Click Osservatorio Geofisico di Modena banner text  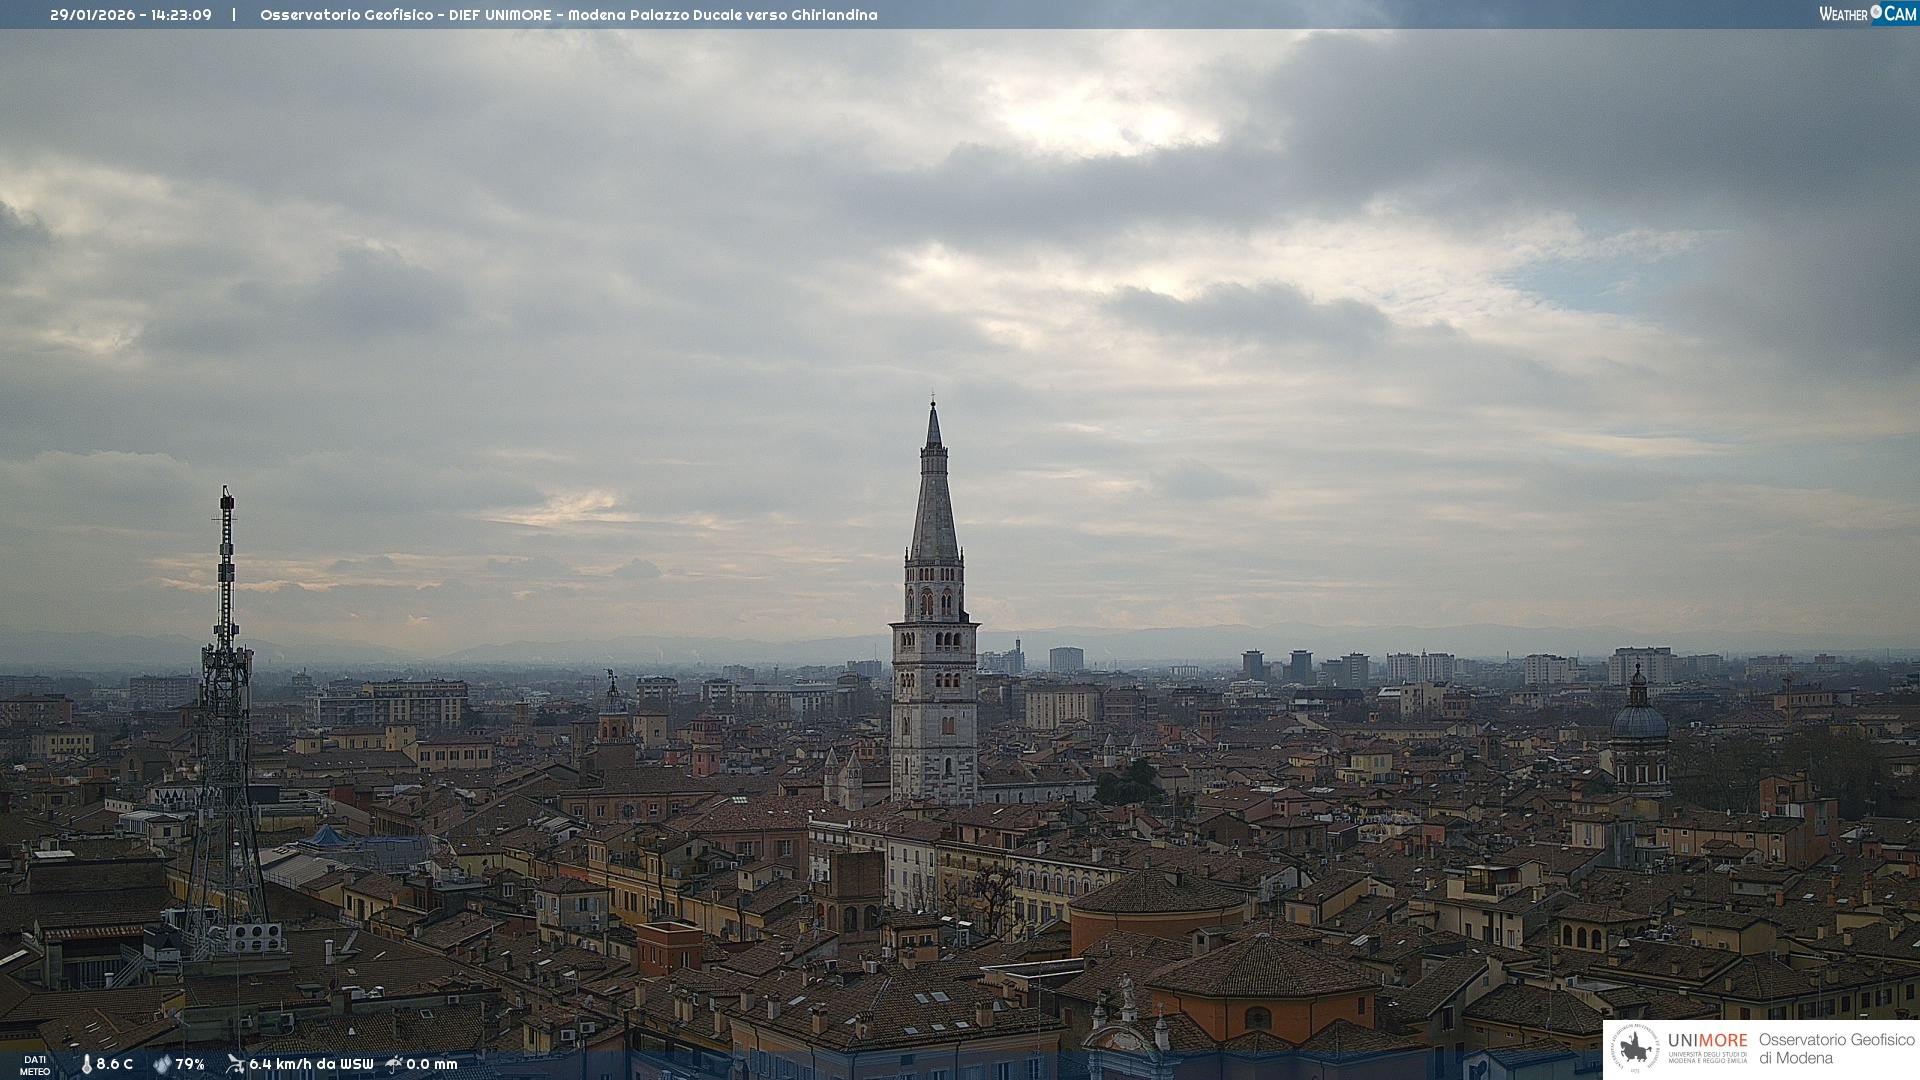click(1836, 1049)
